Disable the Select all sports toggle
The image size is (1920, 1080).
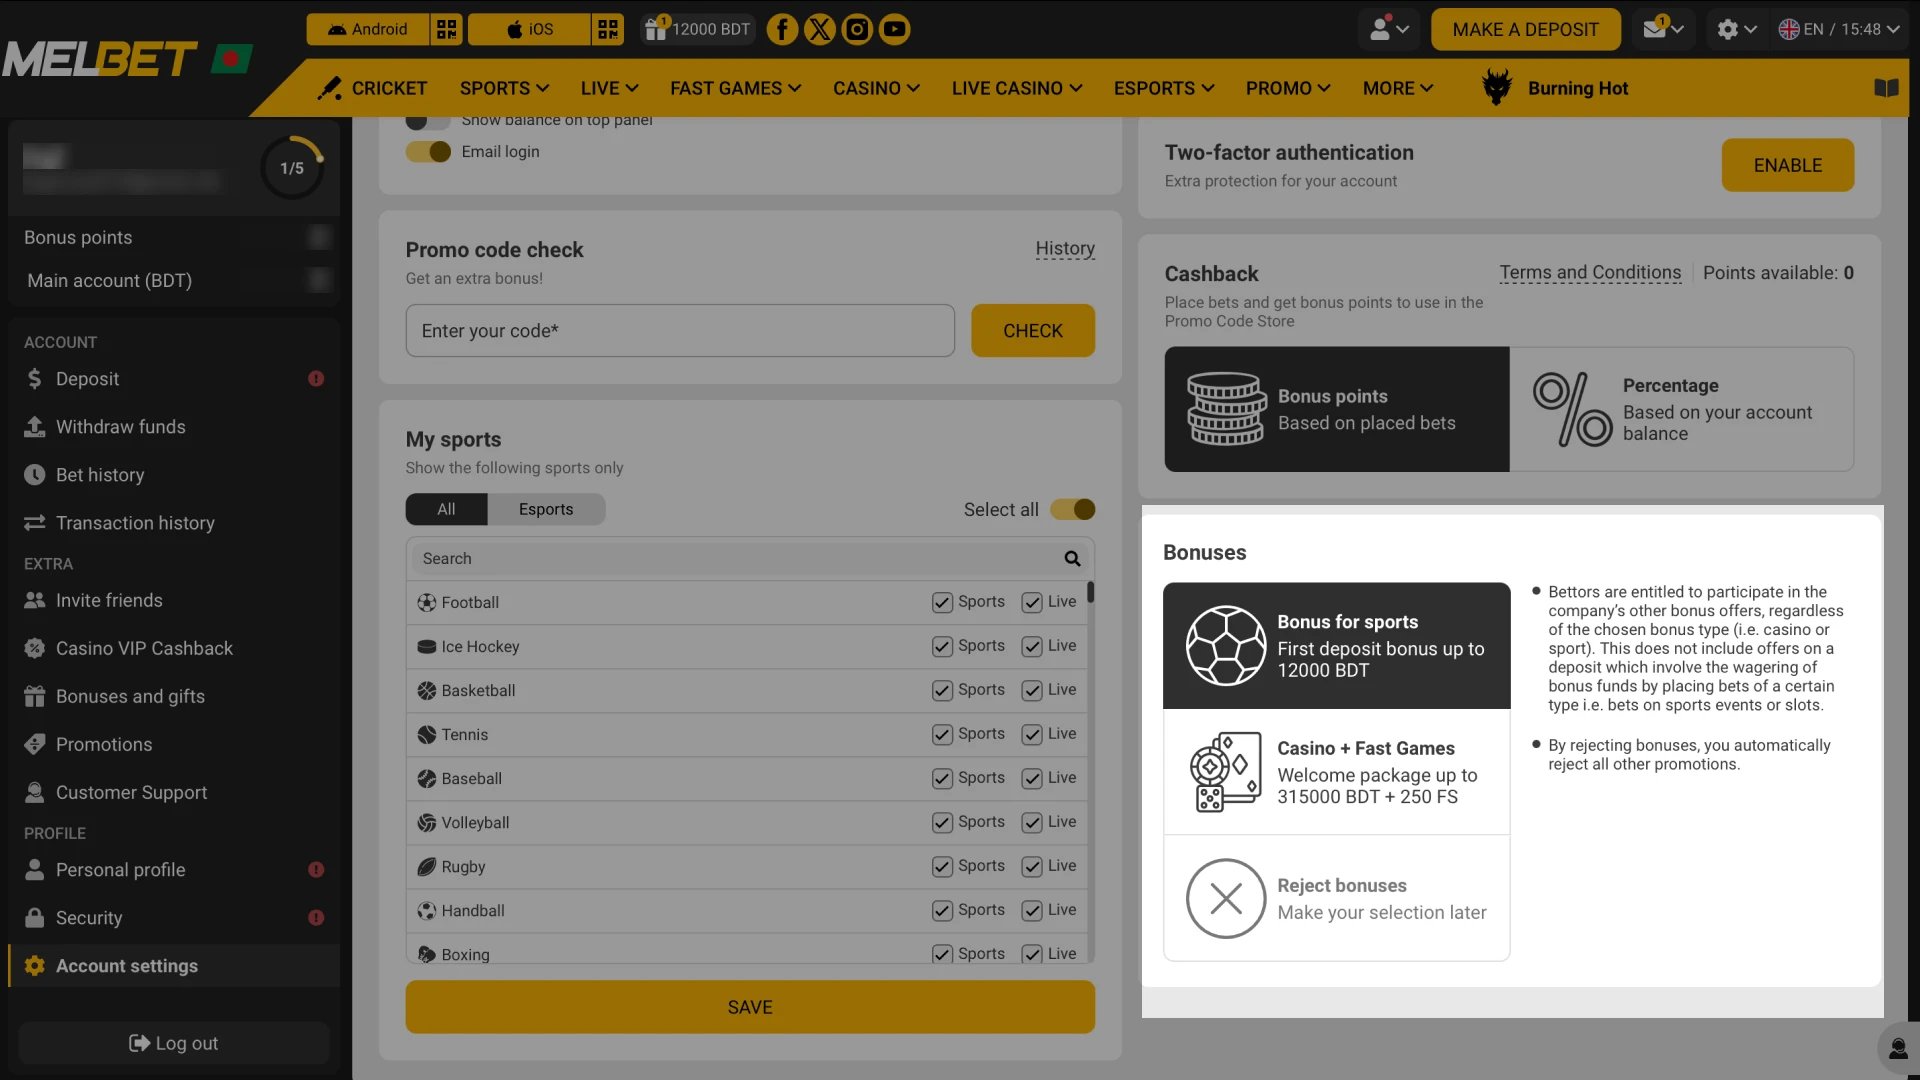tap(1072, 509)
